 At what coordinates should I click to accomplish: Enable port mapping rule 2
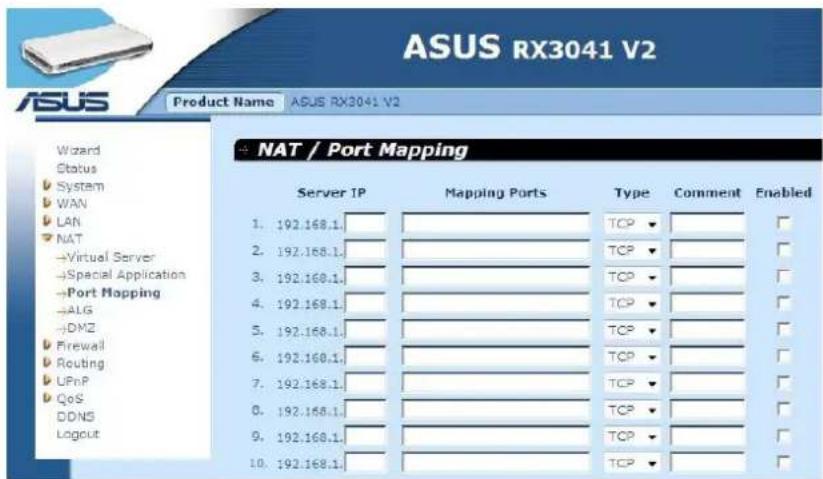click(x=783, y=249)
